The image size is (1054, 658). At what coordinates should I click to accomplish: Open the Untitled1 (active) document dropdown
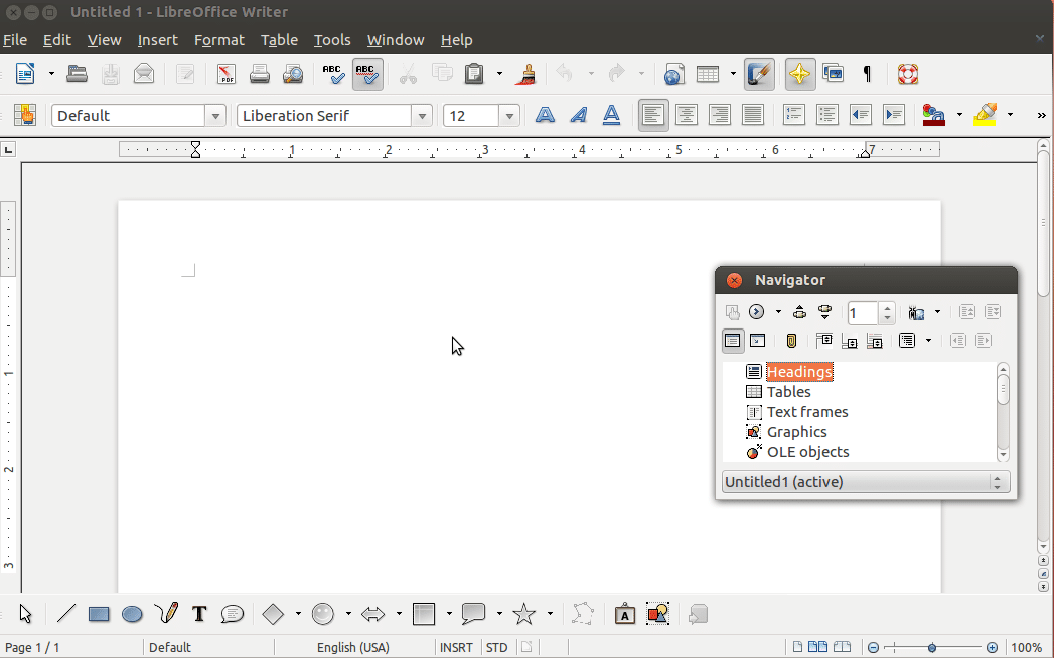[x=866, y=482]
